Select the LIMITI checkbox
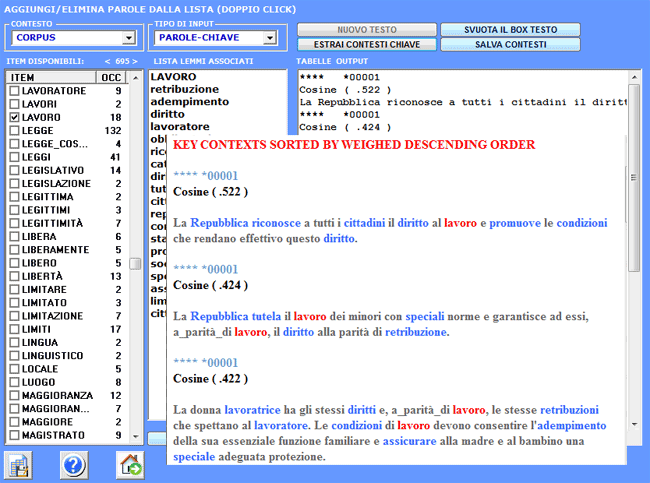Image resolution: width=650 pixels, height=483 pixels. [x=15, y=329]
